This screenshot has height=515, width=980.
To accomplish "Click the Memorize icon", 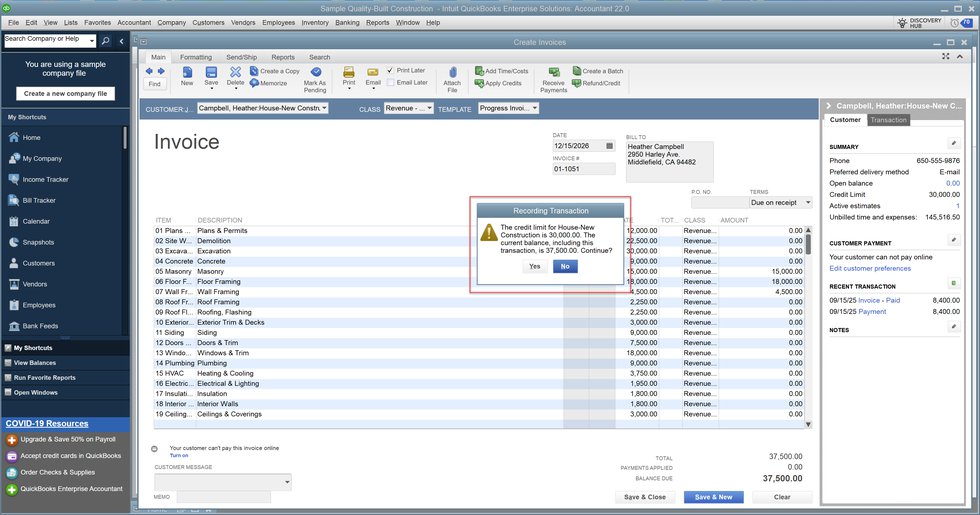I will pos(255,83).
